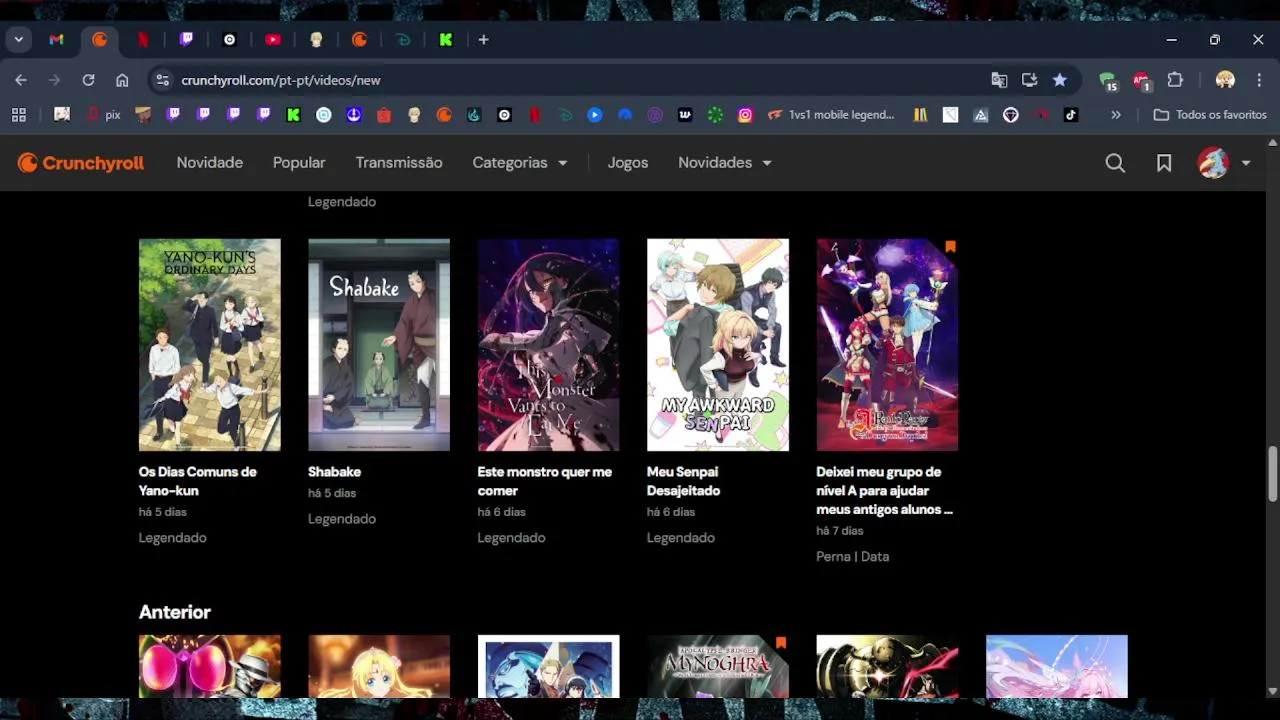1280x720 pixels.
Task: Open the Chrome three-dot menu
Action: 1259,80
